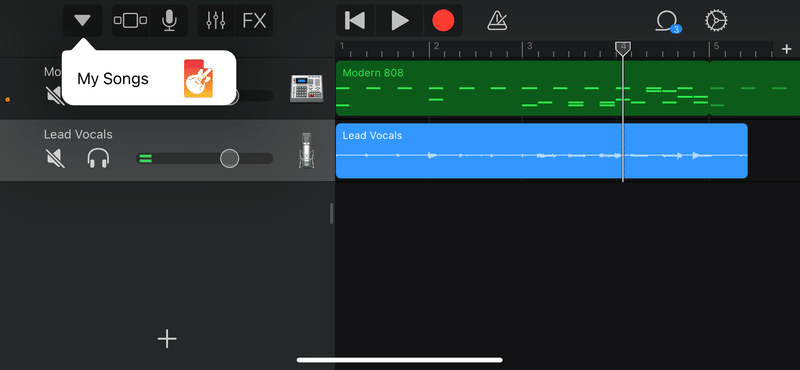Select the Modern 808 drum machine icon
Image resolution: width=800 pixels, height=370 pixels.
click(306, 88)
